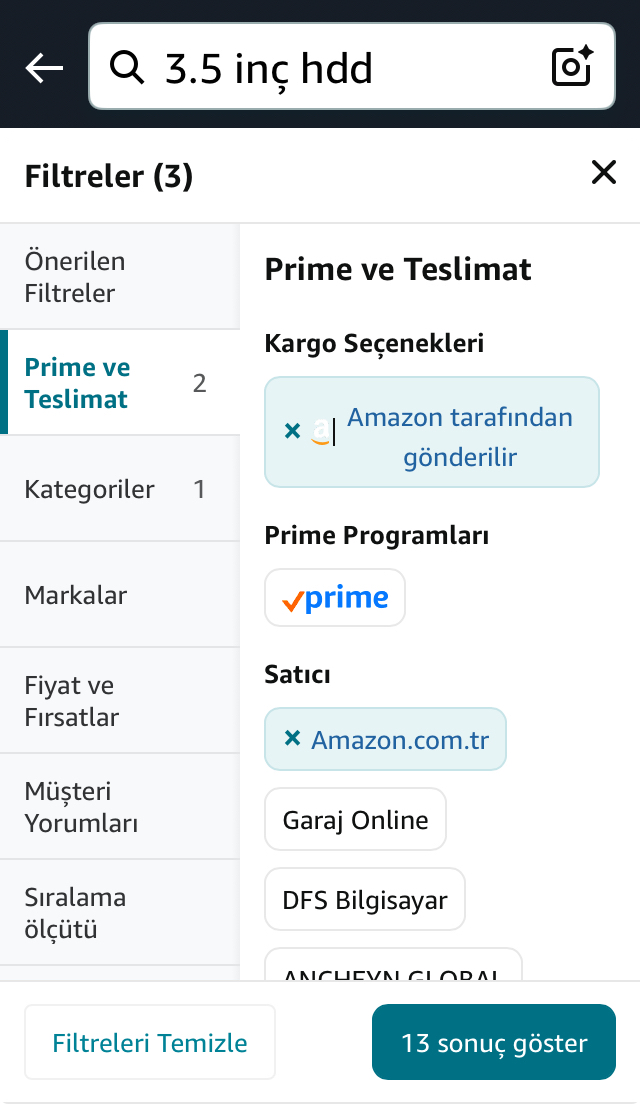Open Kategoriler filter section

pos(120,489)
